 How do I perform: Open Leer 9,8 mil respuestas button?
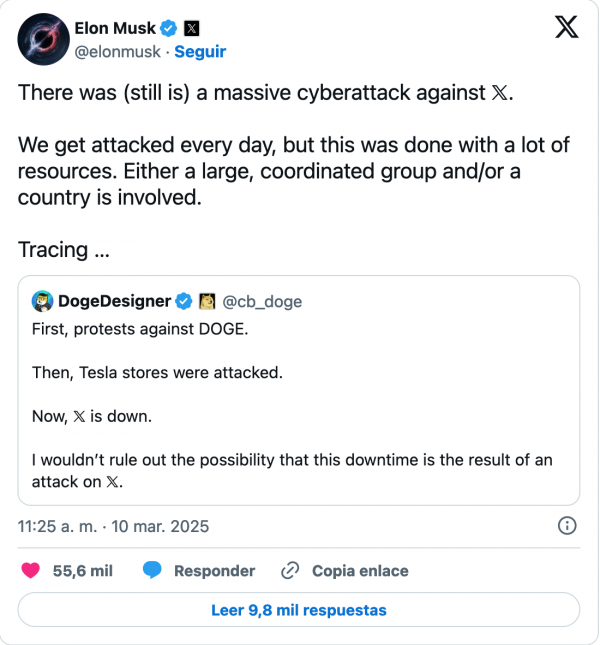coord(299,609)
